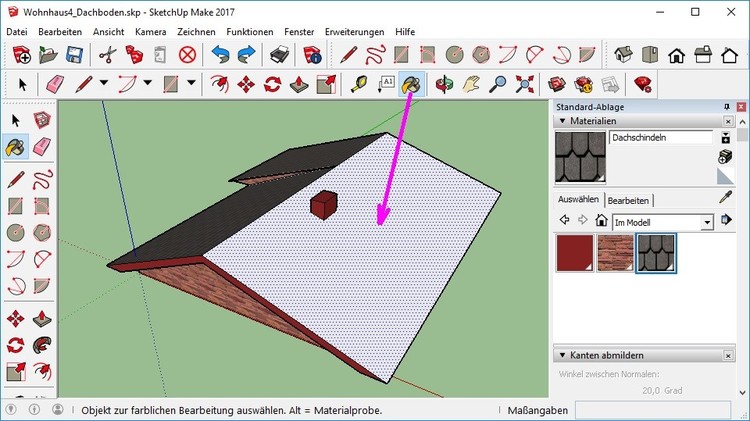The image size is (750, 421).
Task: Open the Erweiterungen menu
Action: click(x=354, y=32)
